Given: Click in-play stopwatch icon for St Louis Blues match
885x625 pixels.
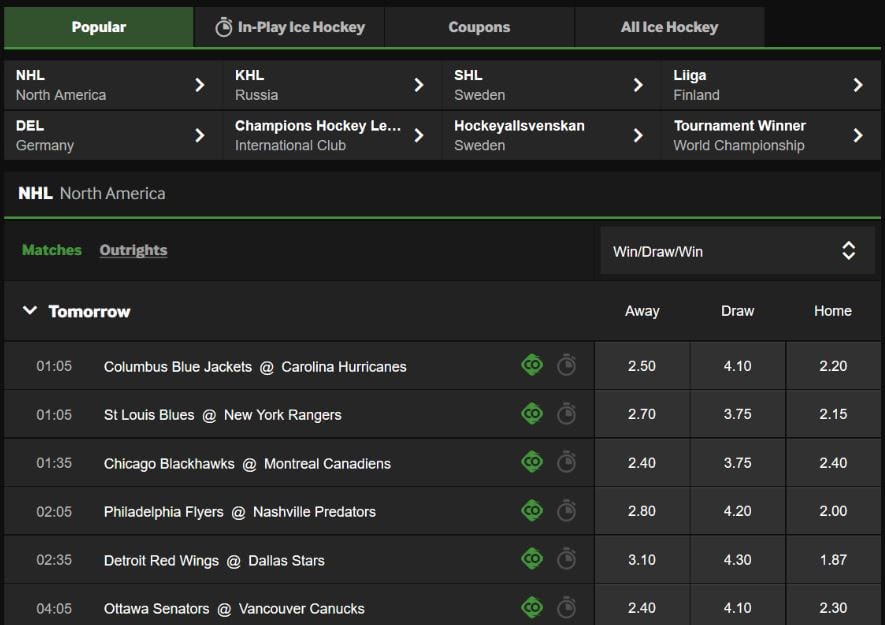Looking at the screenshot, I should coord(566,414).
